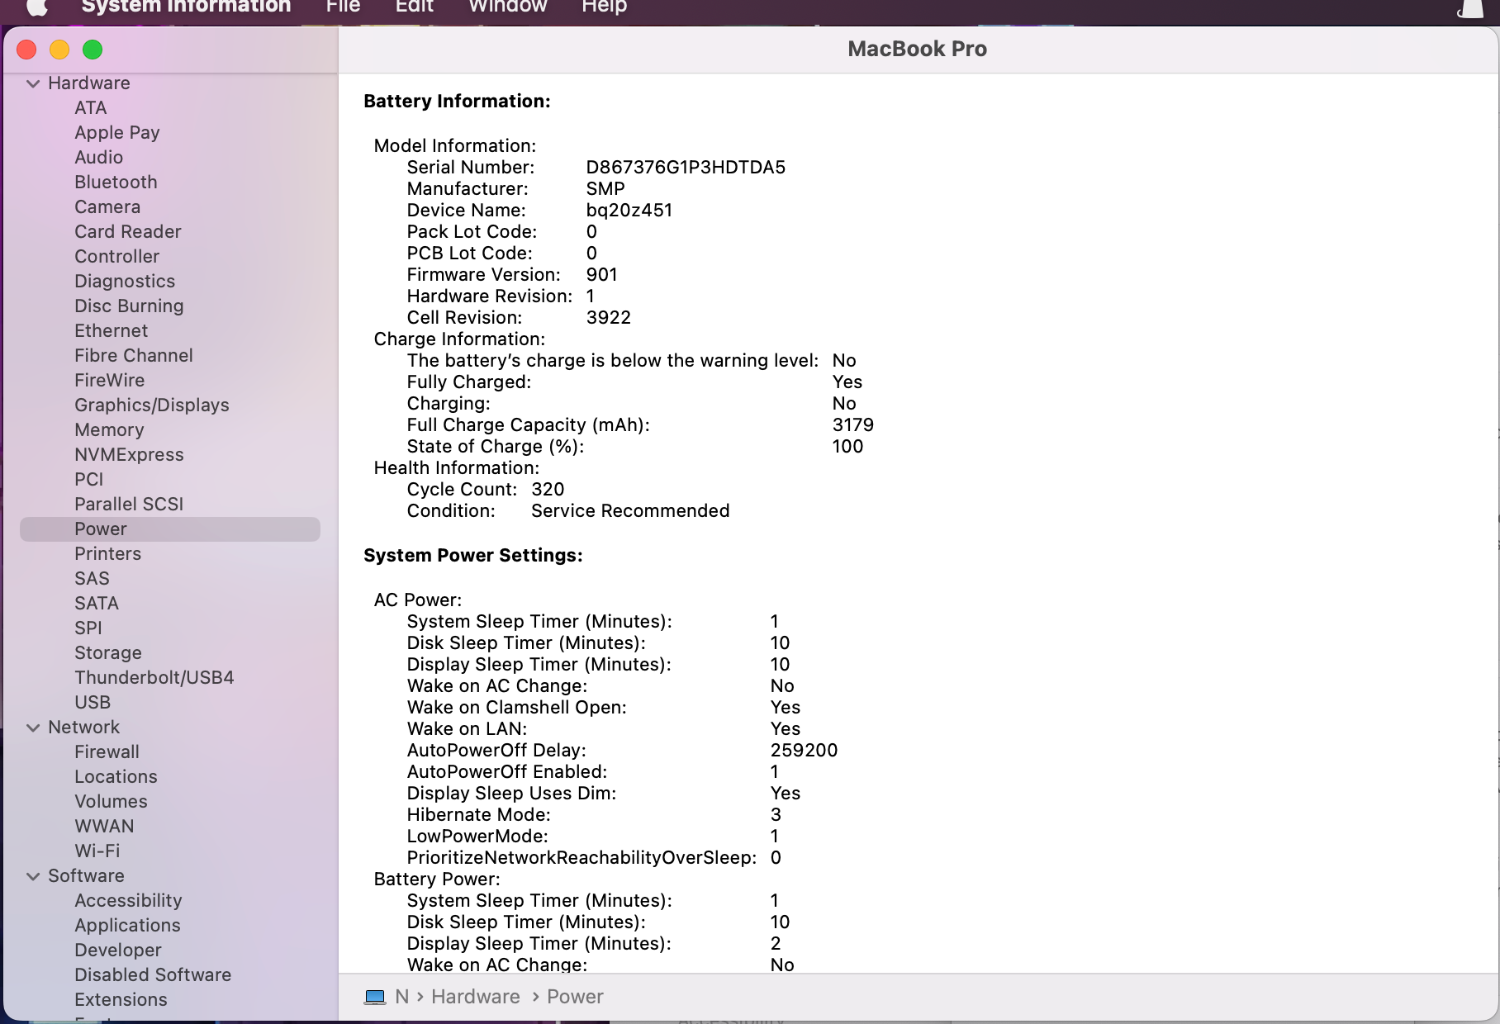Screen dimensions: 1500x1024
Task: Click Power in the path bar
Action: point(575,997)
